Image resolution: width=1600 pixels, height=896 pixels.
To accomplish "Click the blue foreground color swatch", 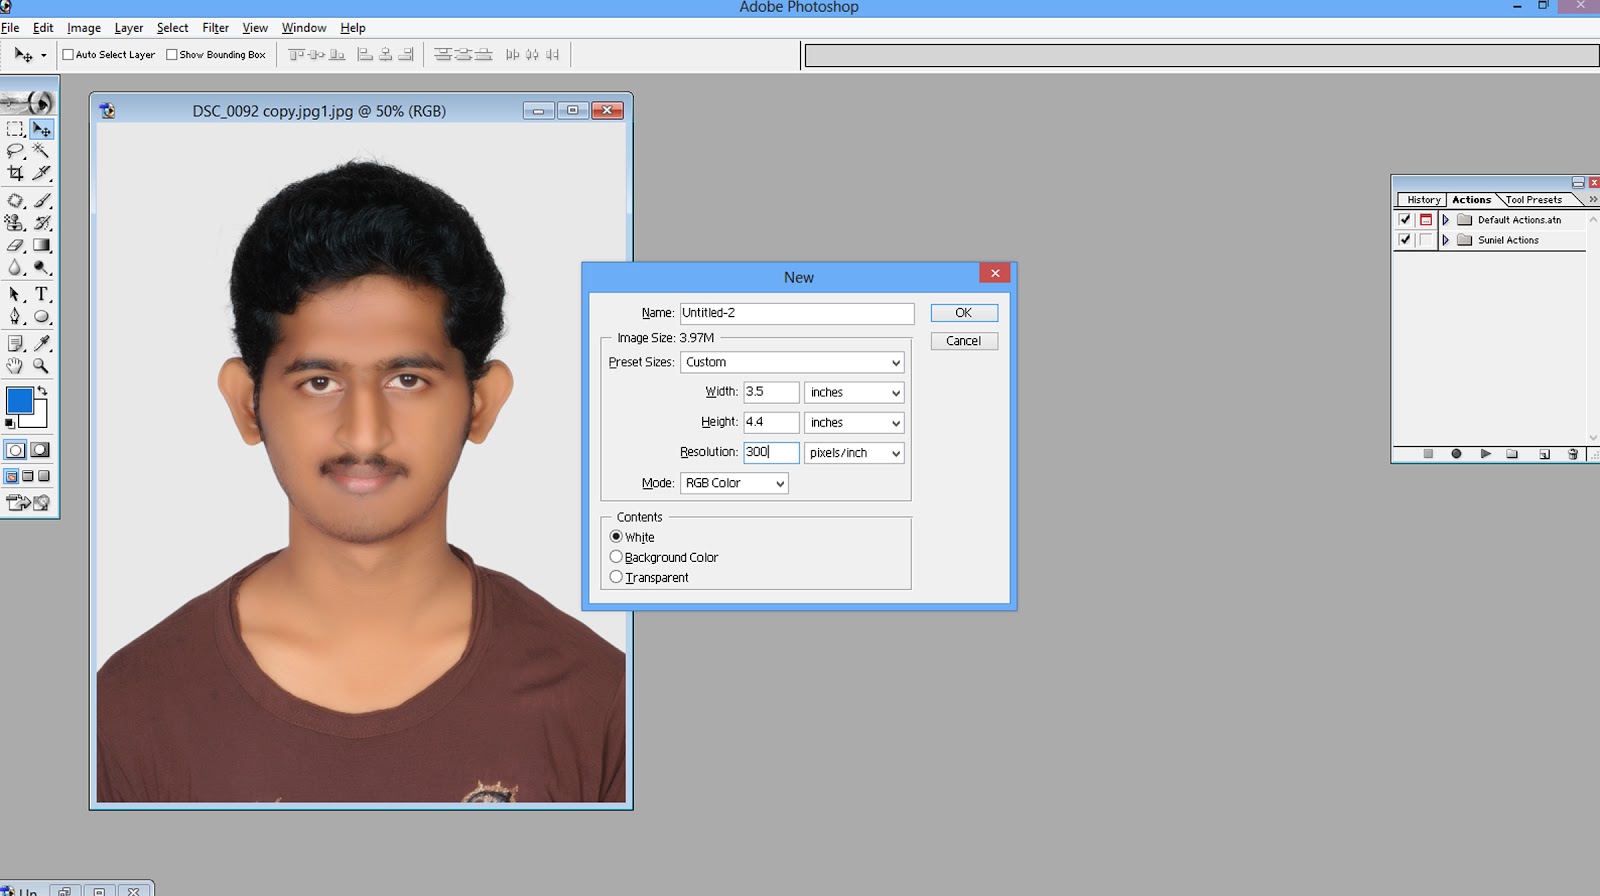I will 18,401.
